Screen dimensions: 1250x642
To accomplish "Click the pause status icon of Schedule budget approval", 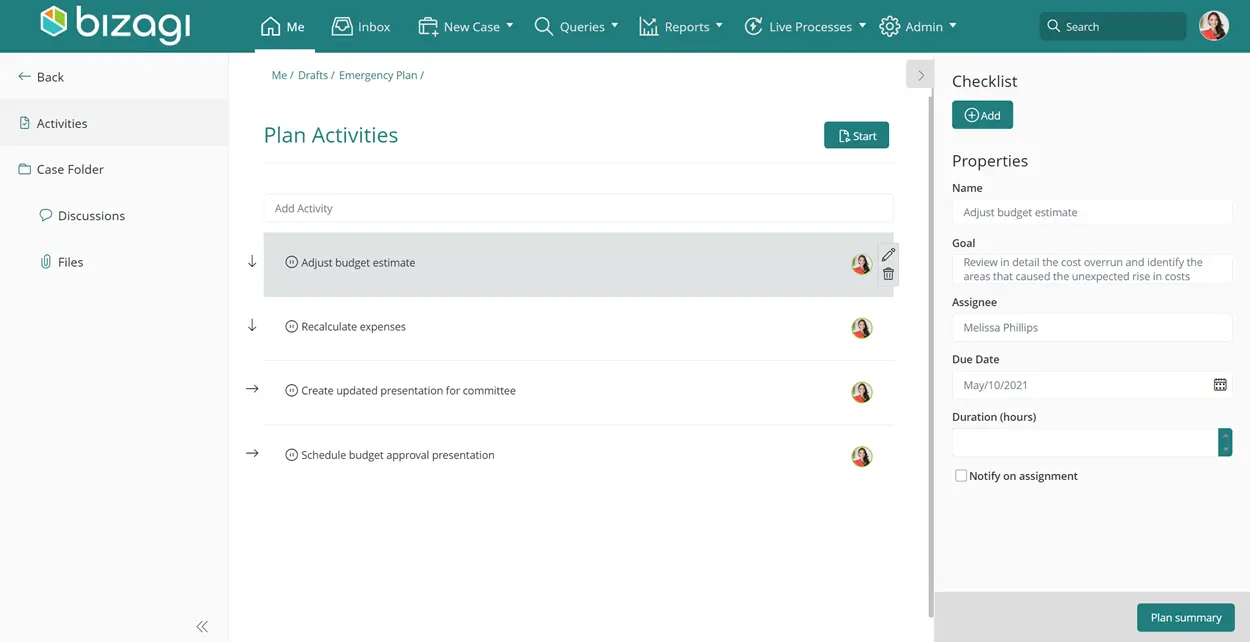I will coord(292,454).
